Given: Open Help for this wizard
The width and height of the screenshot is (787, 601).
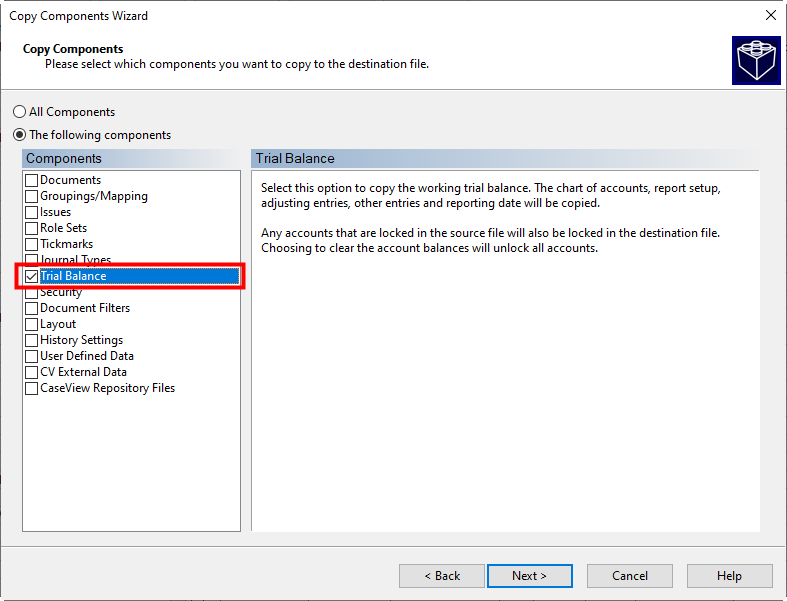Looking at the screenshot, I should [729, 576].
